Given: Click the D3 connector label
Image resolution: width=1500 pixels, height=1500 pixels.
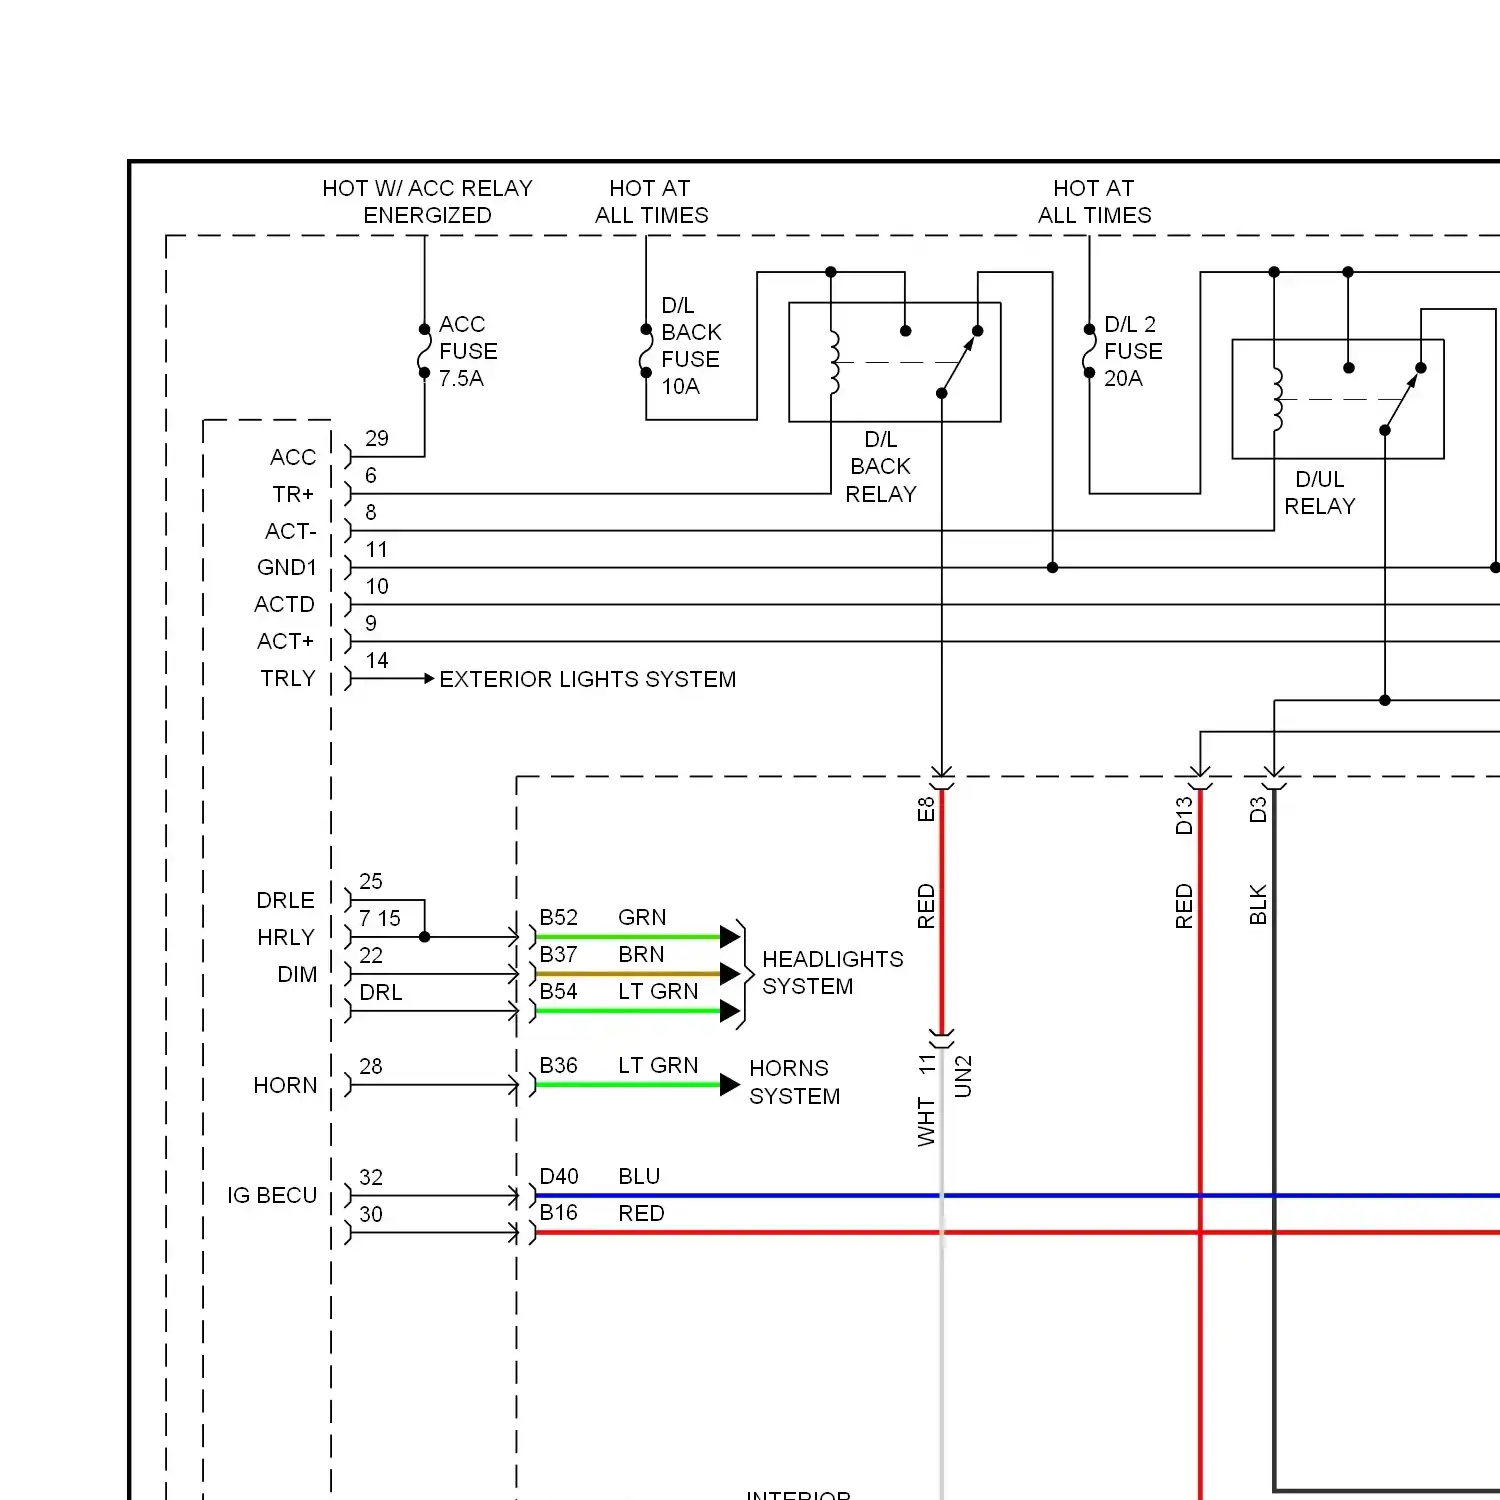Looking at the screenshot, I should tap(1258, 809).
